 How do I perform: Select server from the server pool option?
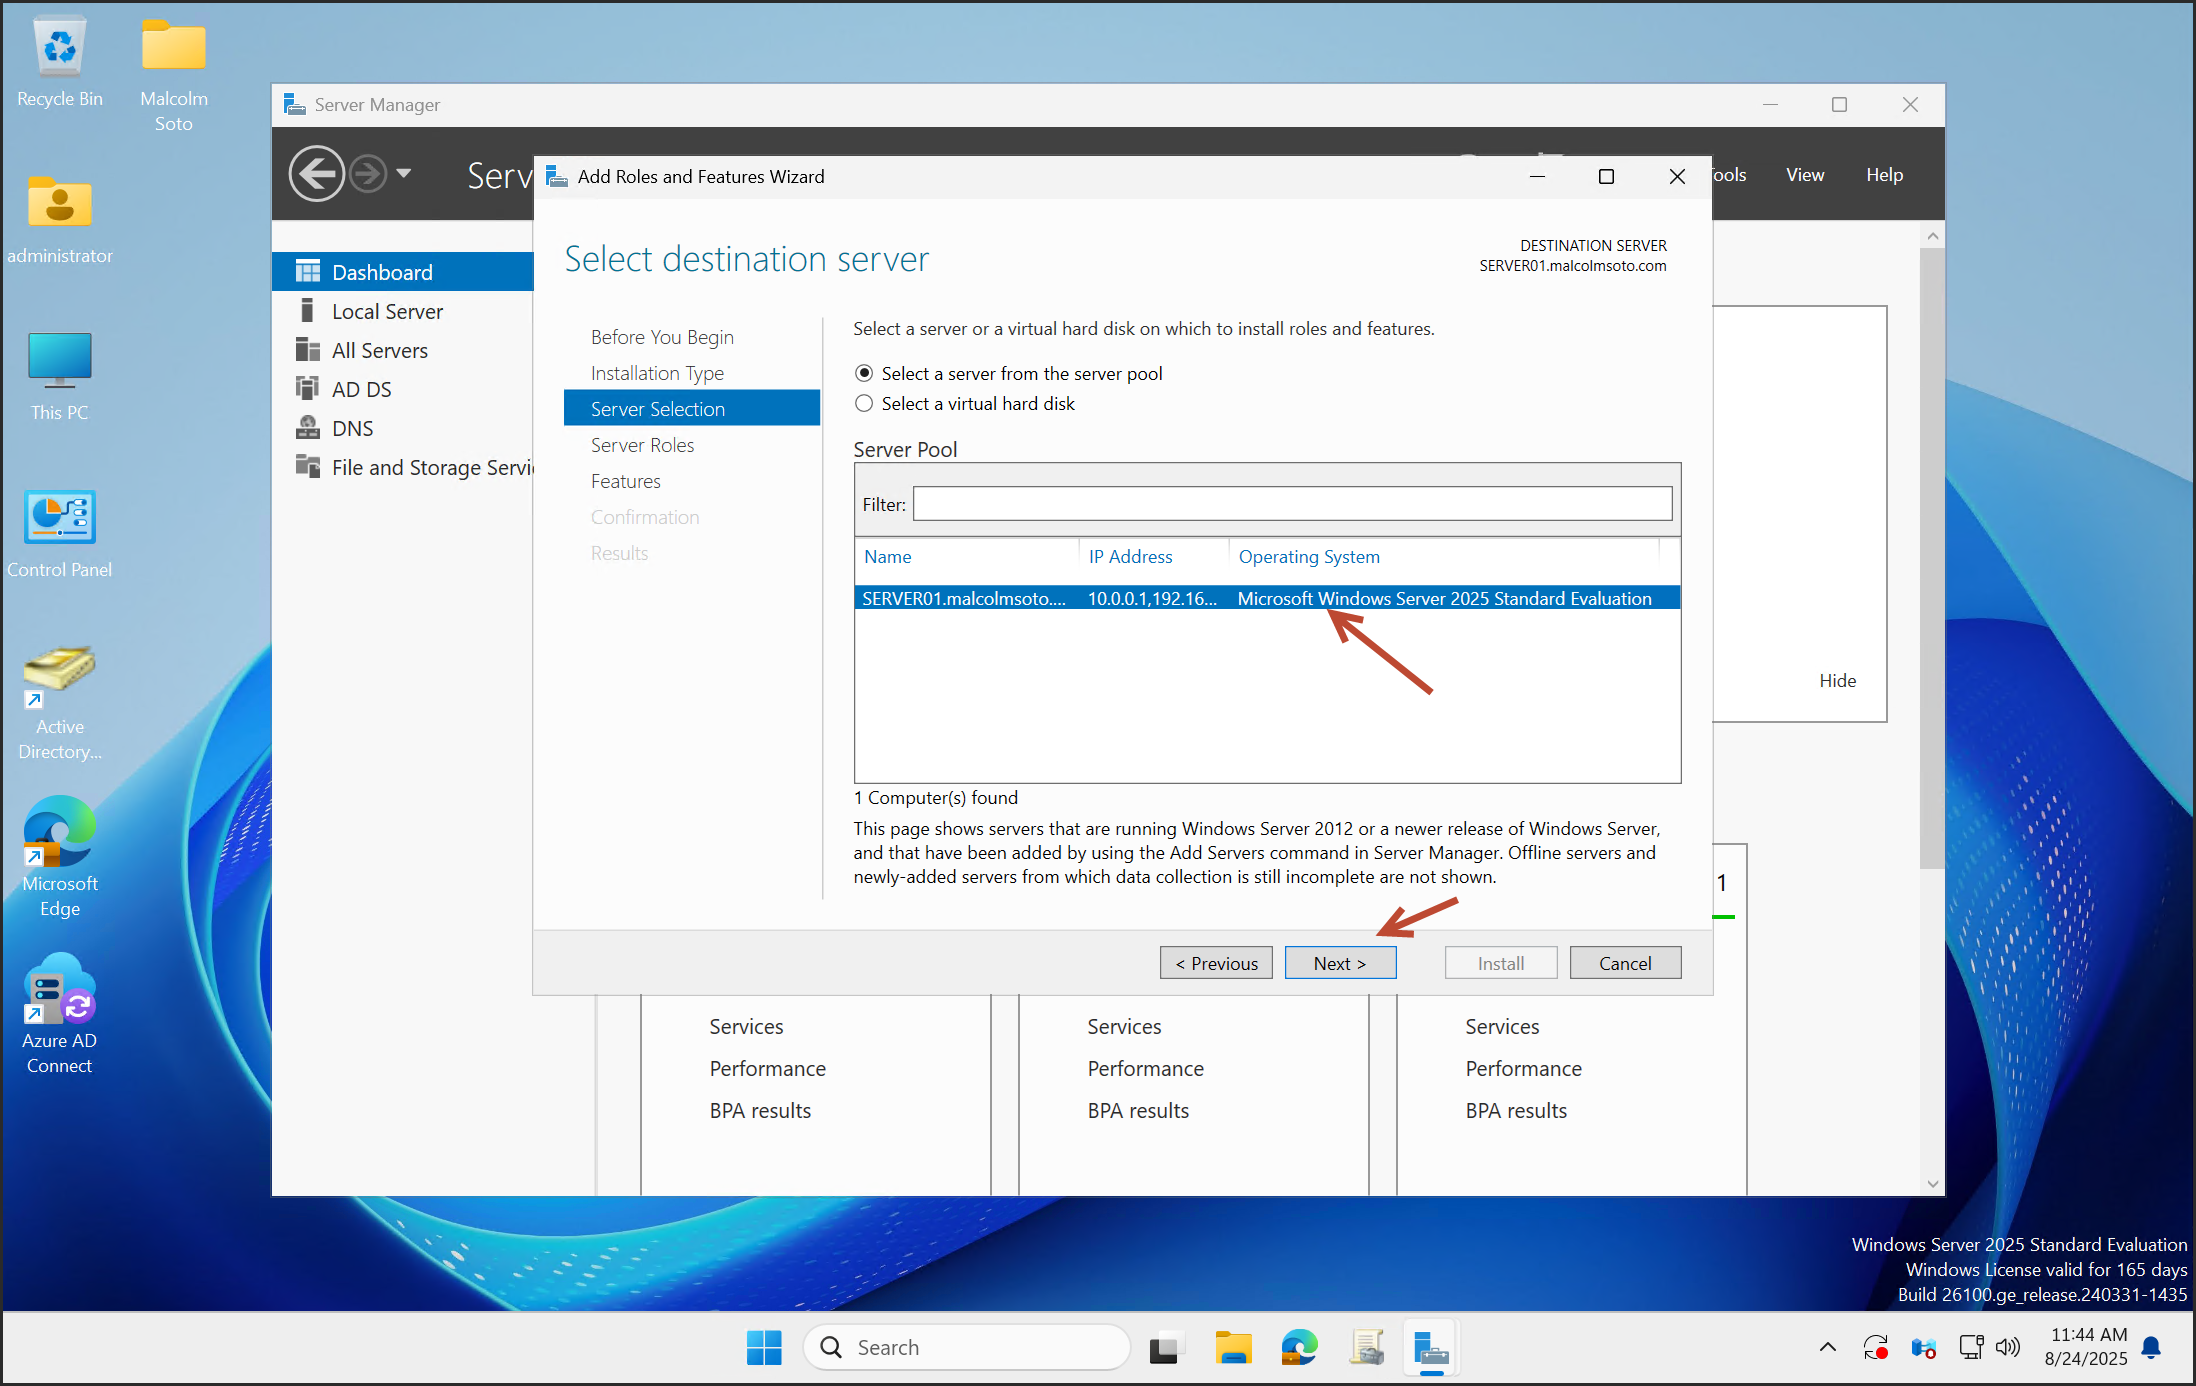(x=865, y=373)
